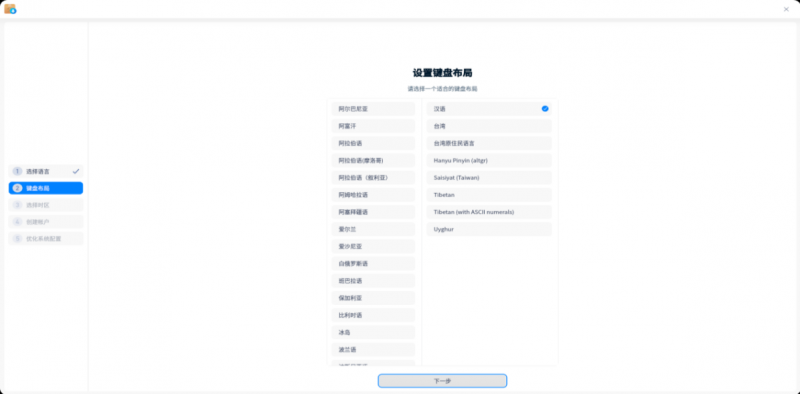Choose 比利时语 layout
Screen dimensions: 800x394
coord(373,315)
